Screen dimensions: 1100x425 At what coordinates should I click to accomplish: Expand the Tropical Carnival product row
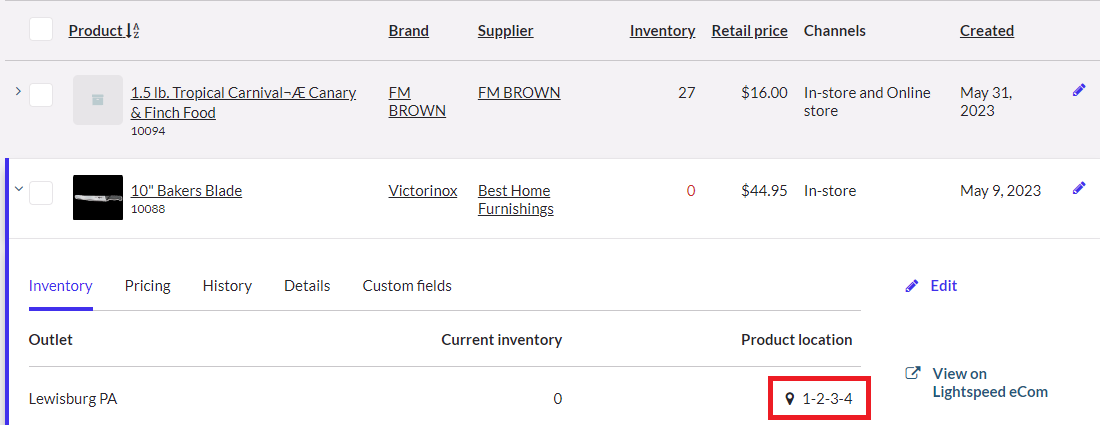tap(18, 91)
